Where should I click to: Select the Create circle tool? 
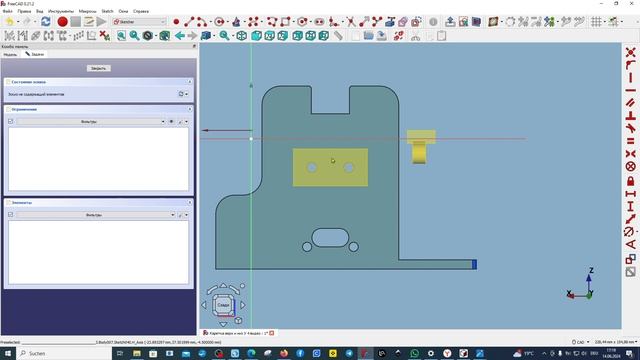(x=219, y=22)
